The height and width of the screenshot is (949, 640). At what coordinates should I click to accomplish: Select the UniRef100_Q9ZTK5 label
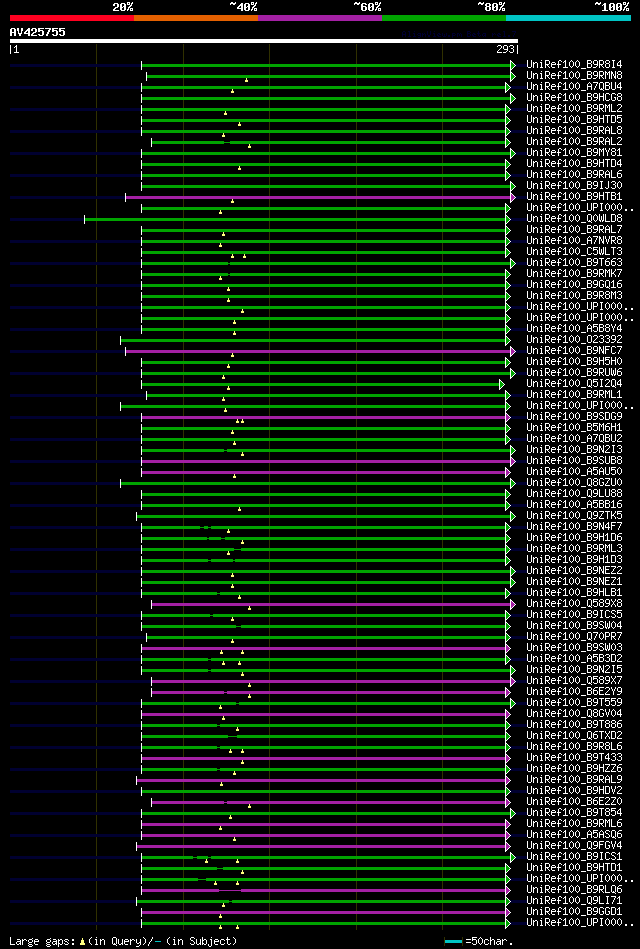575,515
